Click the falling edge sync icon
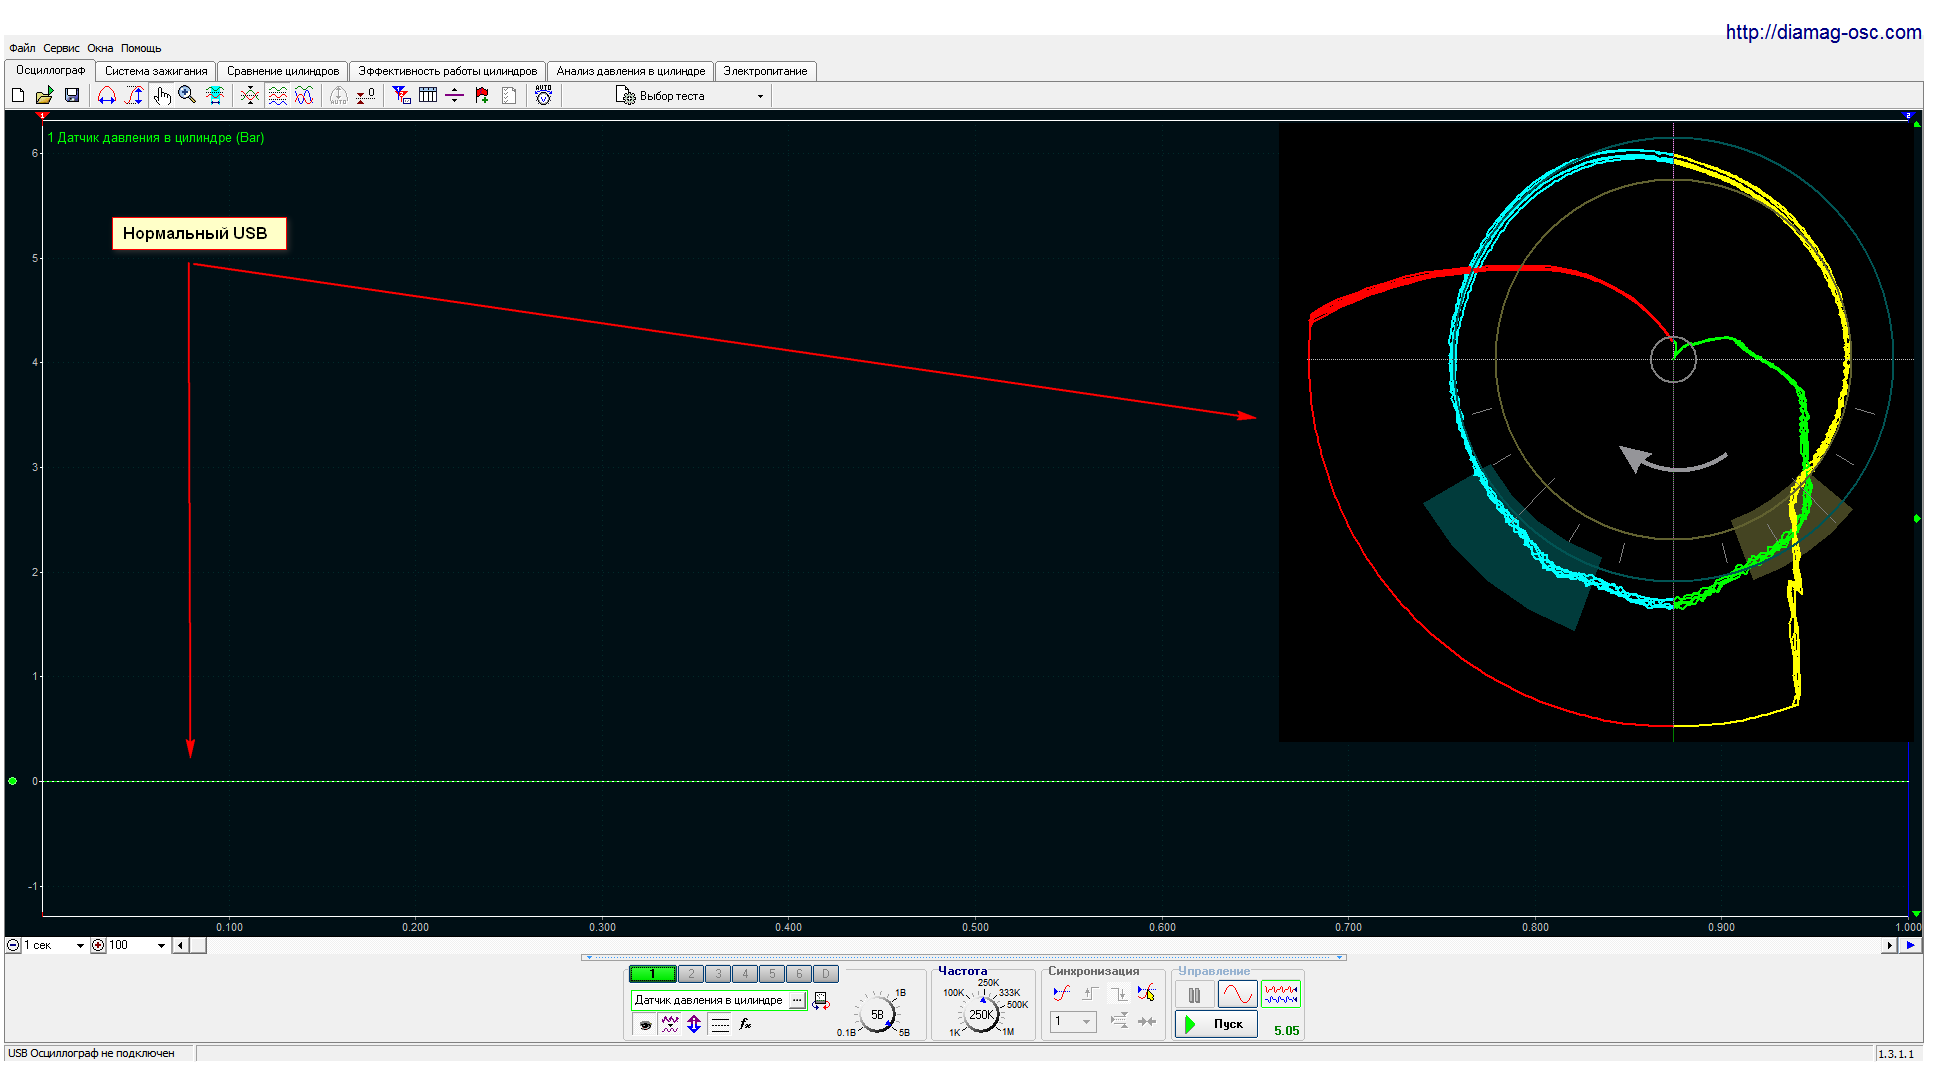1936x1066 pixels. [x=1118, y=993]
